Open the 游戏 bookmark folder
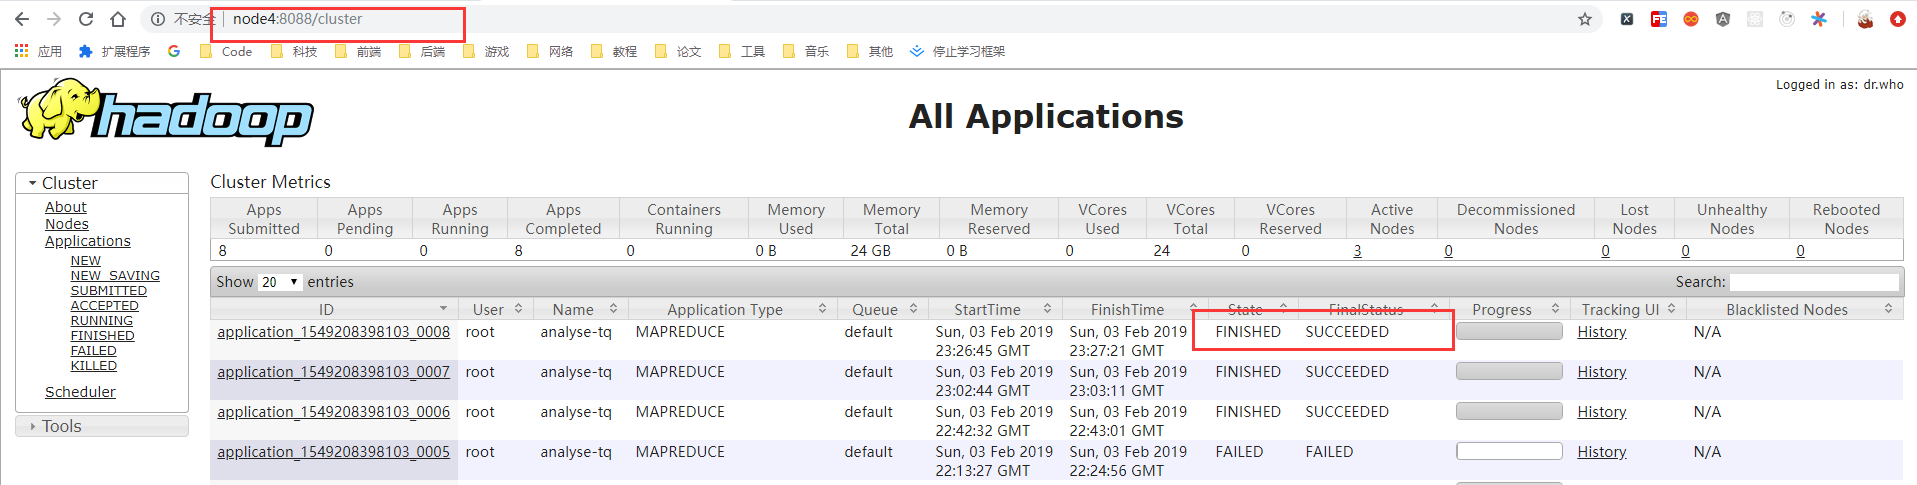Image resolution: width=1917 pixels, height=485 pixels. click(486, 51)
